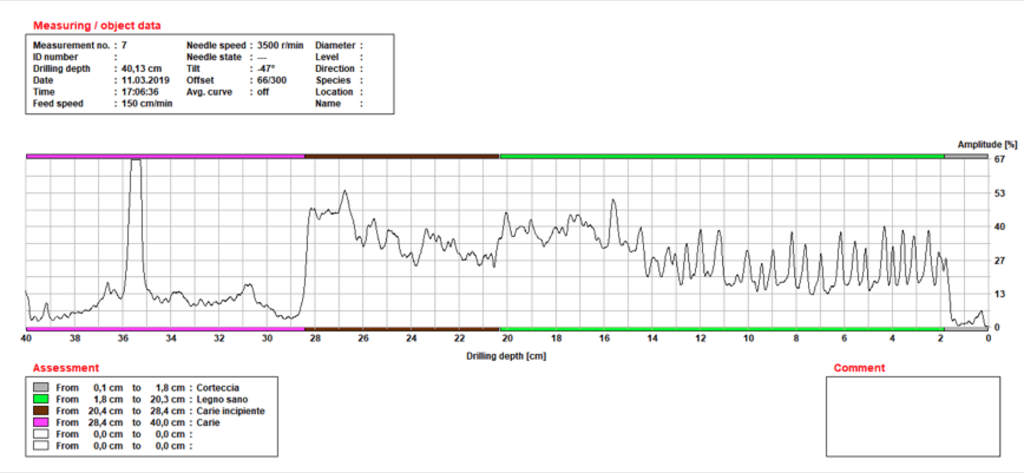Click the time value '17:06:36'
Viewport: 1024px width, 473px height.
pos(140,92)
